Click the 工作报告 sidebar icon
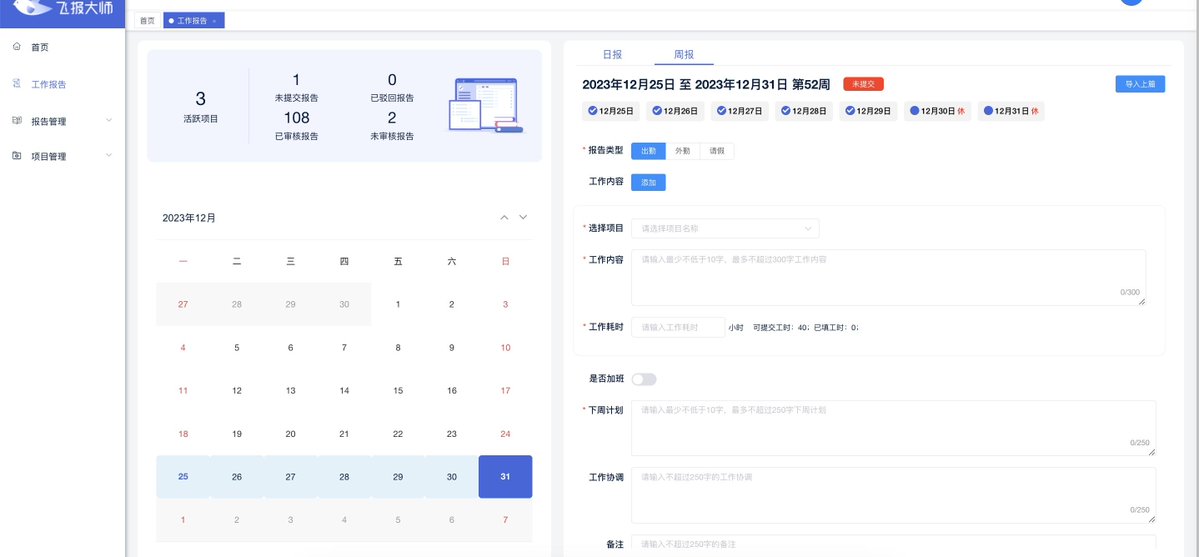This screenshot has width=1199, height=557. click(x=17, y=83)
